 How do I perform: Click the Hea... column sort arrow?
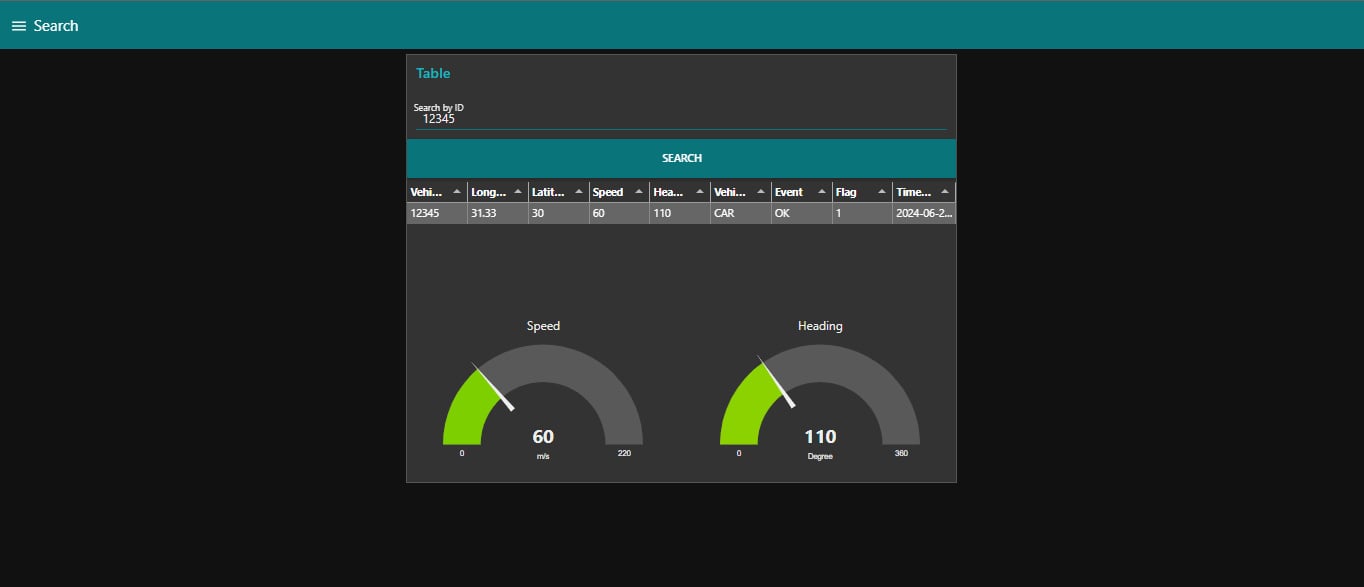(700, 192)
